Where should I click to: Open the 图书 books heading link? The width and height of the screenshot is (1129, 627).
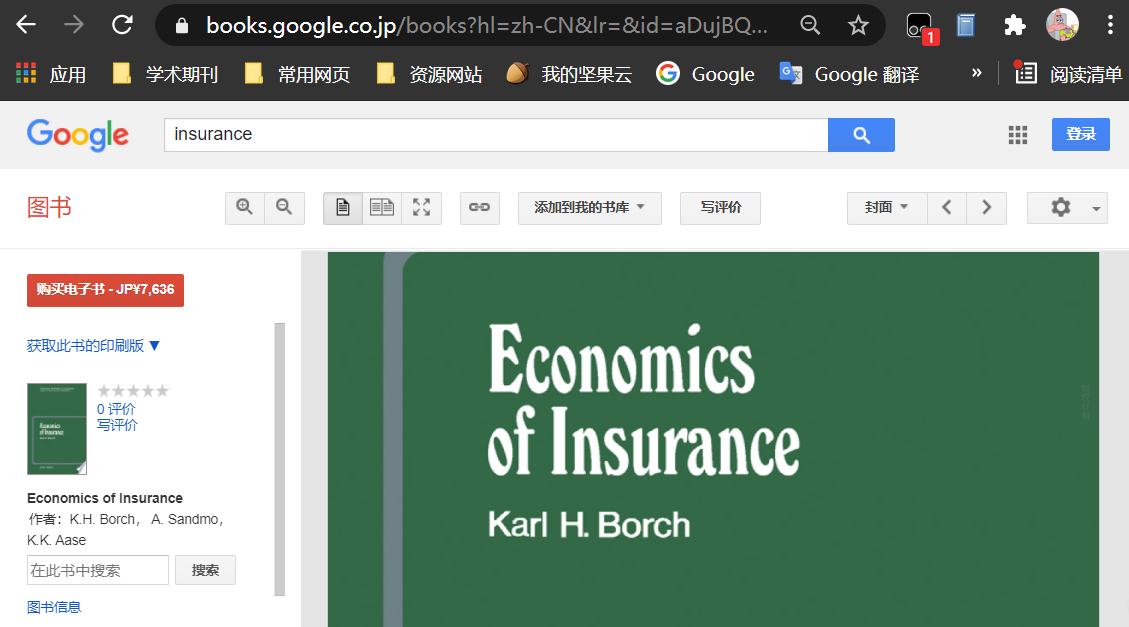click(49, 207)
